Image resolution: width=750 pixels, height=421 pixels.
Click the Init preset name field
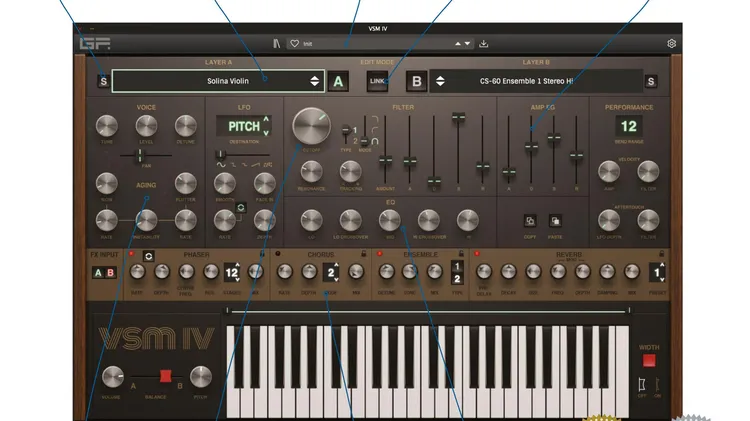pyautogui.click(x=378, y=44)
